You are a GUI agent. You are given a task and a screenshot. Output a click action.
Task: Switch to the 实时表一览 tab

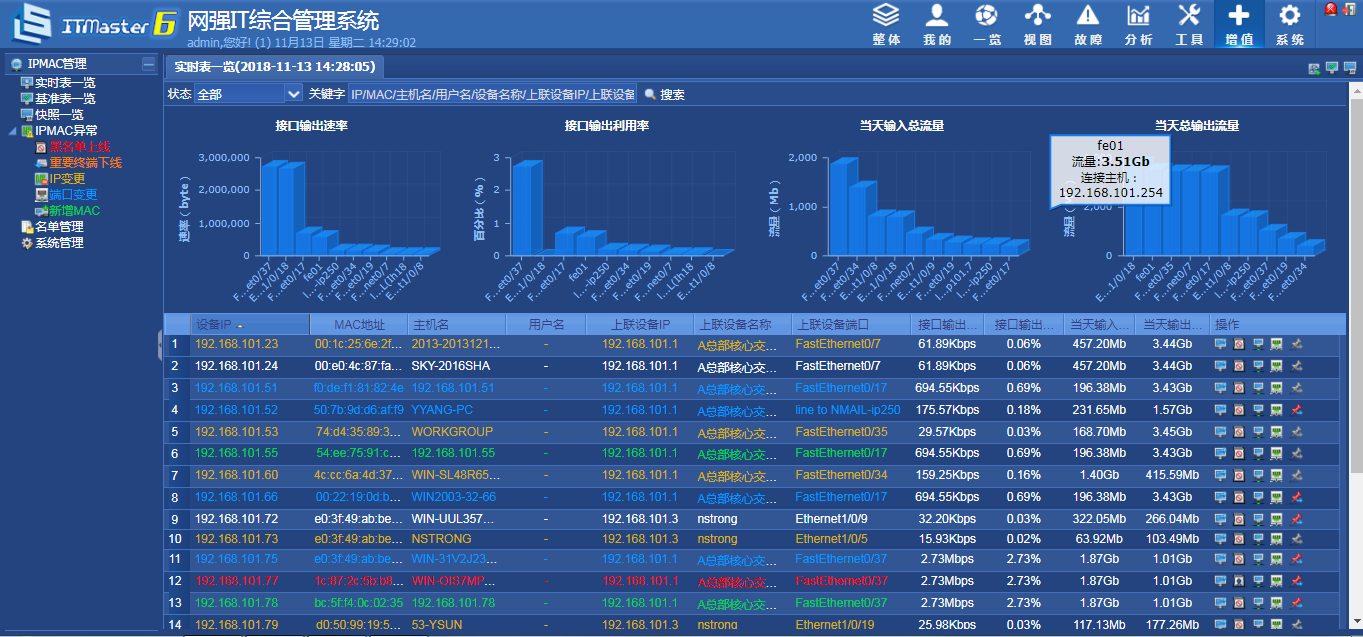275,67
